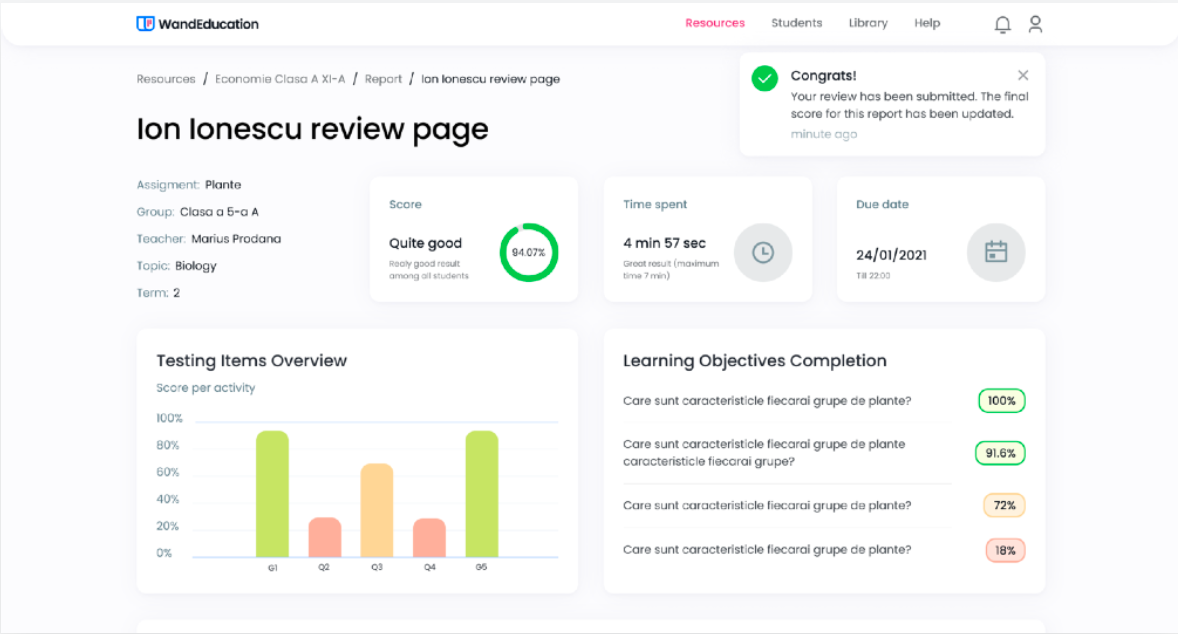Open the user profile icon
Screen dimensions: 1178x634
1035,24
